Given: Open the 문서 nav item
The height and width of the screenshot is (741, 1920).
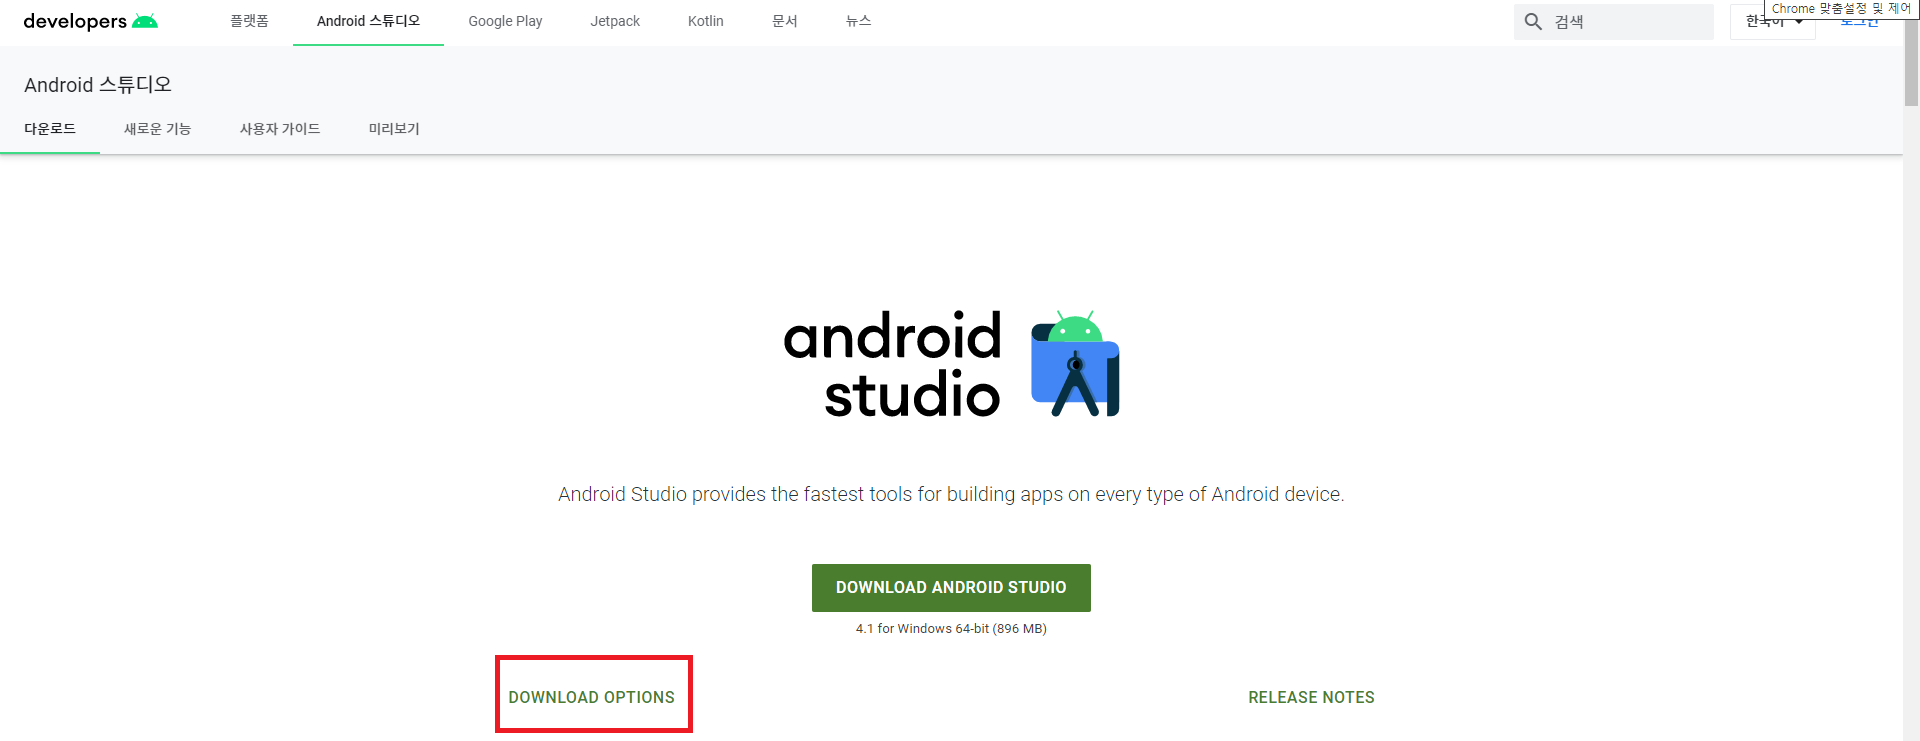Looking at the screenshot, I should [785, 21].
